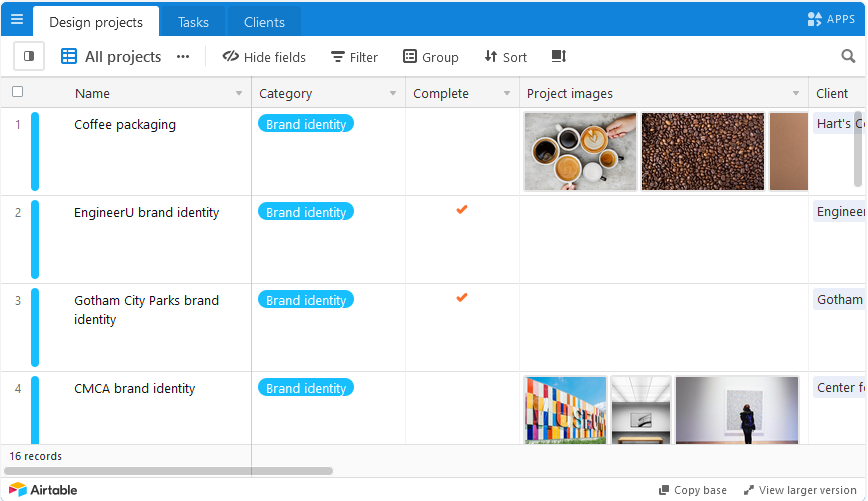Screen dimensions: 868x501
Task: Click the Copy base link
Action: [692, 490]
